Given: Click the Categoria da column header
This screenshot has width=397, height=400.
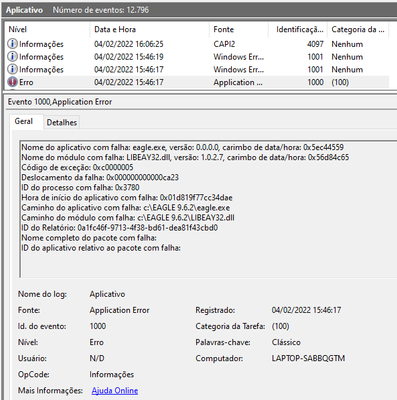Looking at the screenshot, I should click(358, 29).
